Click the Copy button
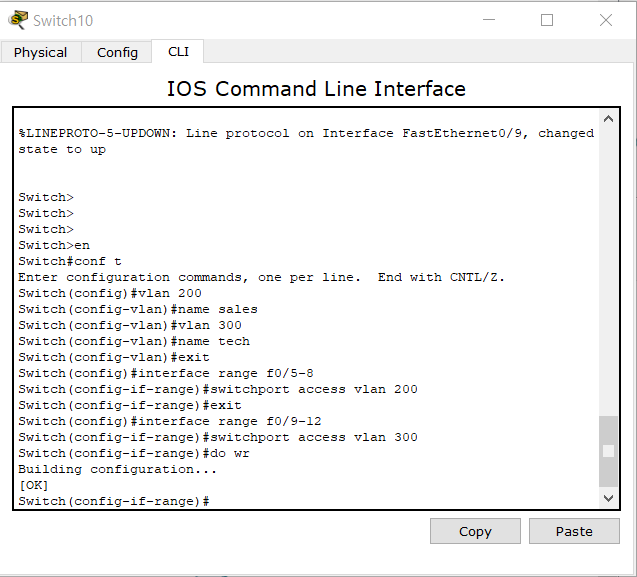Image resolution: width=637 pixels, height=577 pixels. 475,531
